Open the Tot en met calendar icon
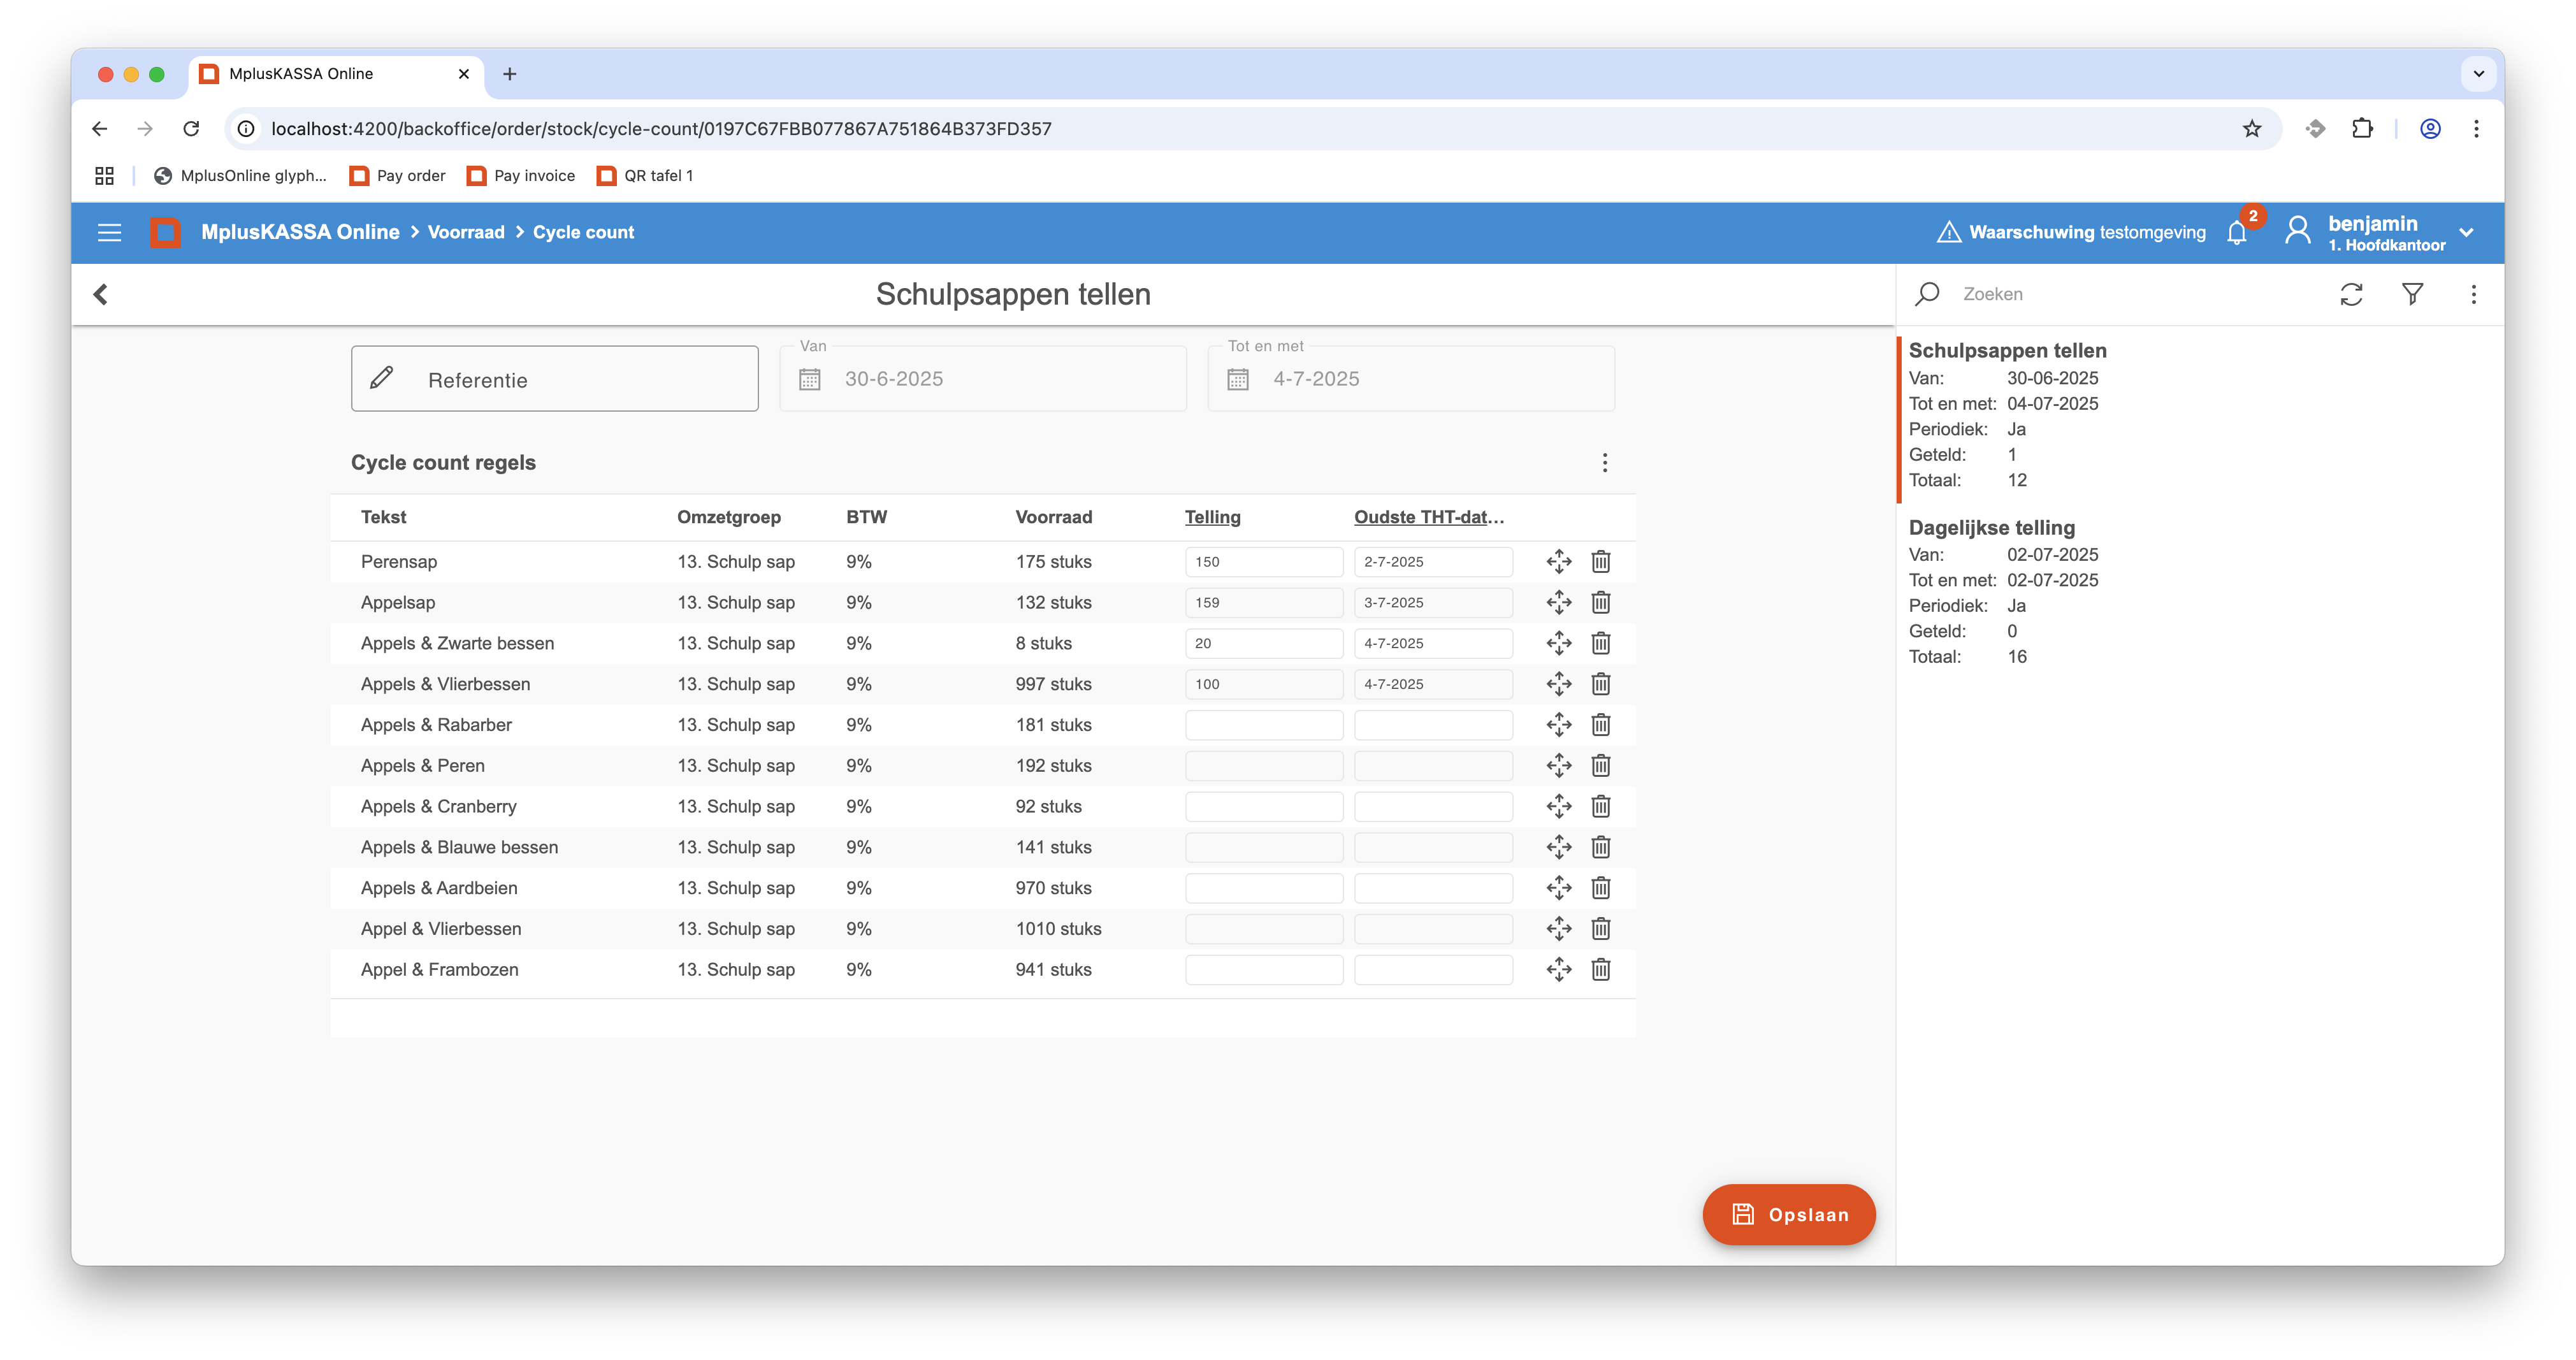 click(x=1237, y=379)
